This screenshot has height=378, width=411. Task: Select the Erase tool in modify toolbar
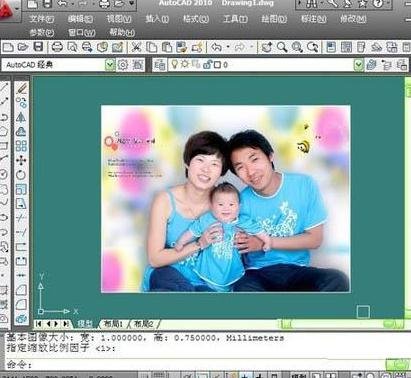click(x=21, y=89)
